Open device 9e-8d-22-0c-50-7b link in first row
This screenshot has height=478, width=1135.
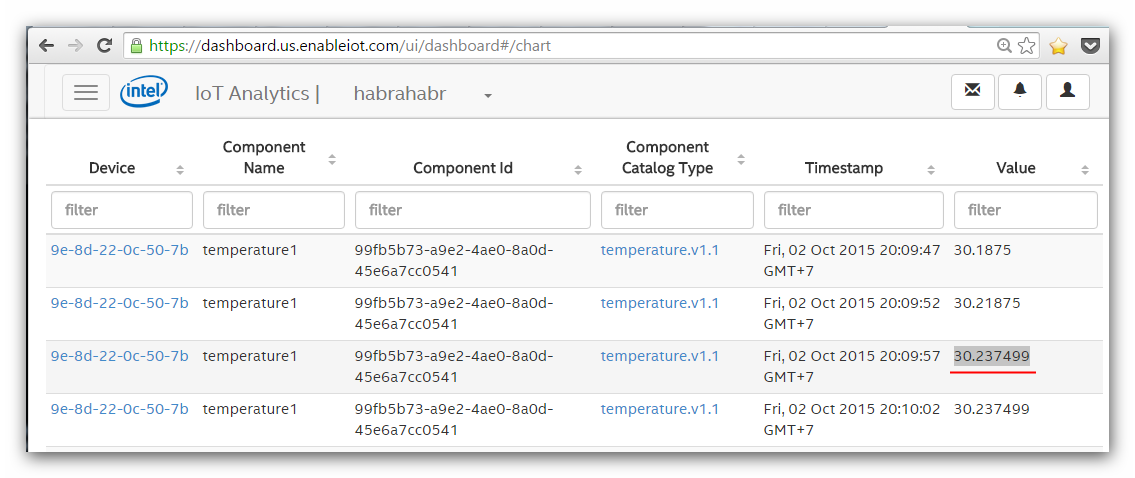click(119, 250)
